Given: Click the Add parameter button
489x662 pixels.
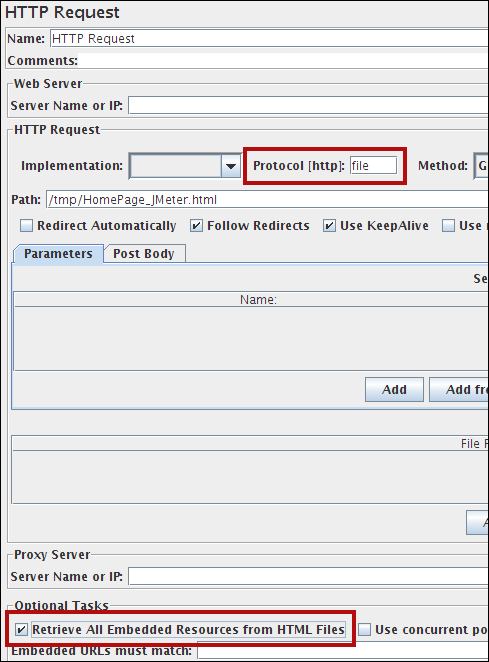Looking at the screenshot, I should 394,389.
